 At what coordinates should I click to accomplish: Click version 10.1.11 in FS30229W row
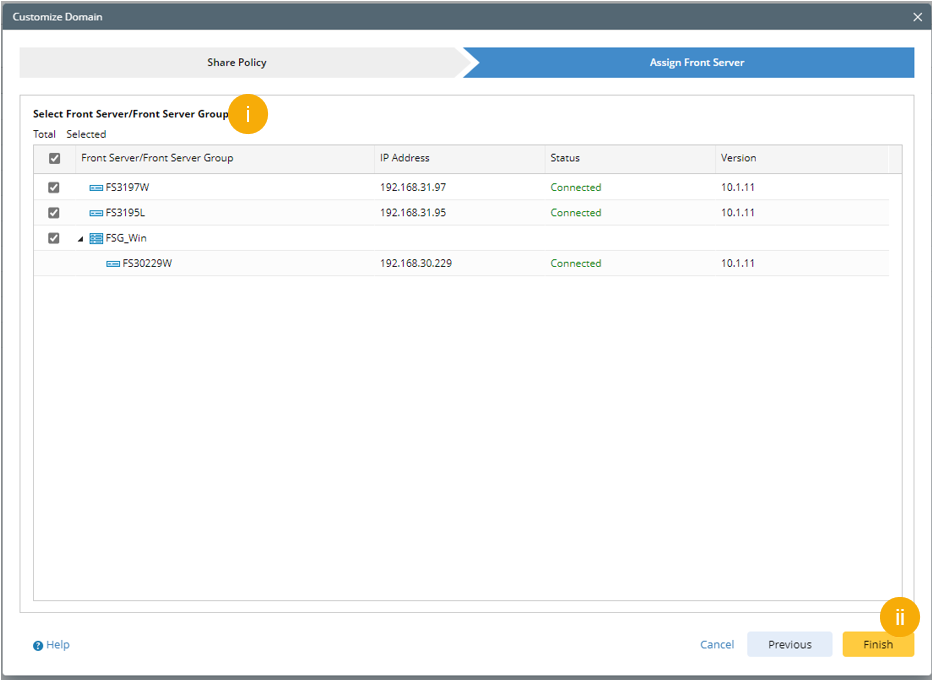[x=738, y=263]
